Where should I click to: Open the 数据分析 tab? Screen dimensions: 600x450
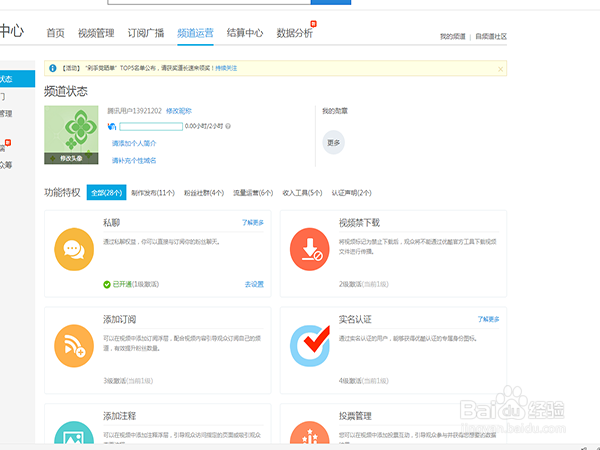[295, 33]
